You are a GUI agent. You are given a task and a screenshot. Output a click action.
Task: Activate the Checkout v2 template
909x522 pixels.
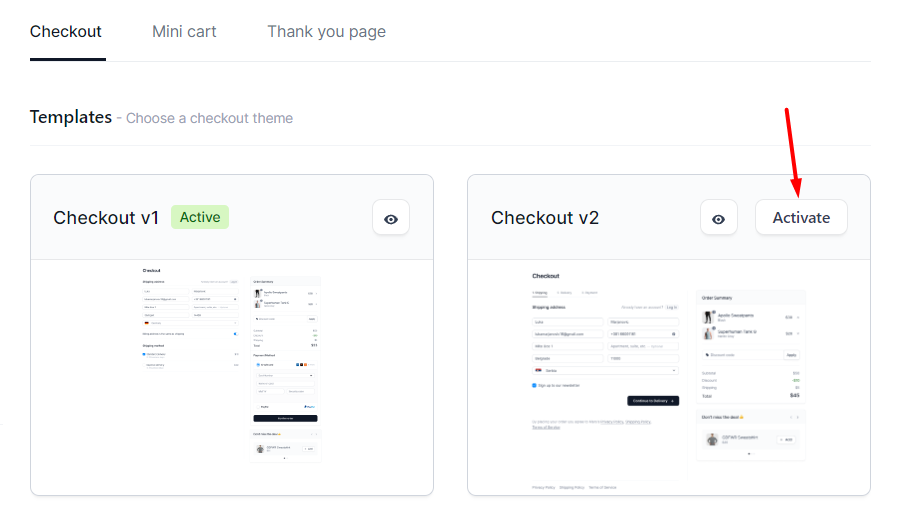[x=801, y=218]
